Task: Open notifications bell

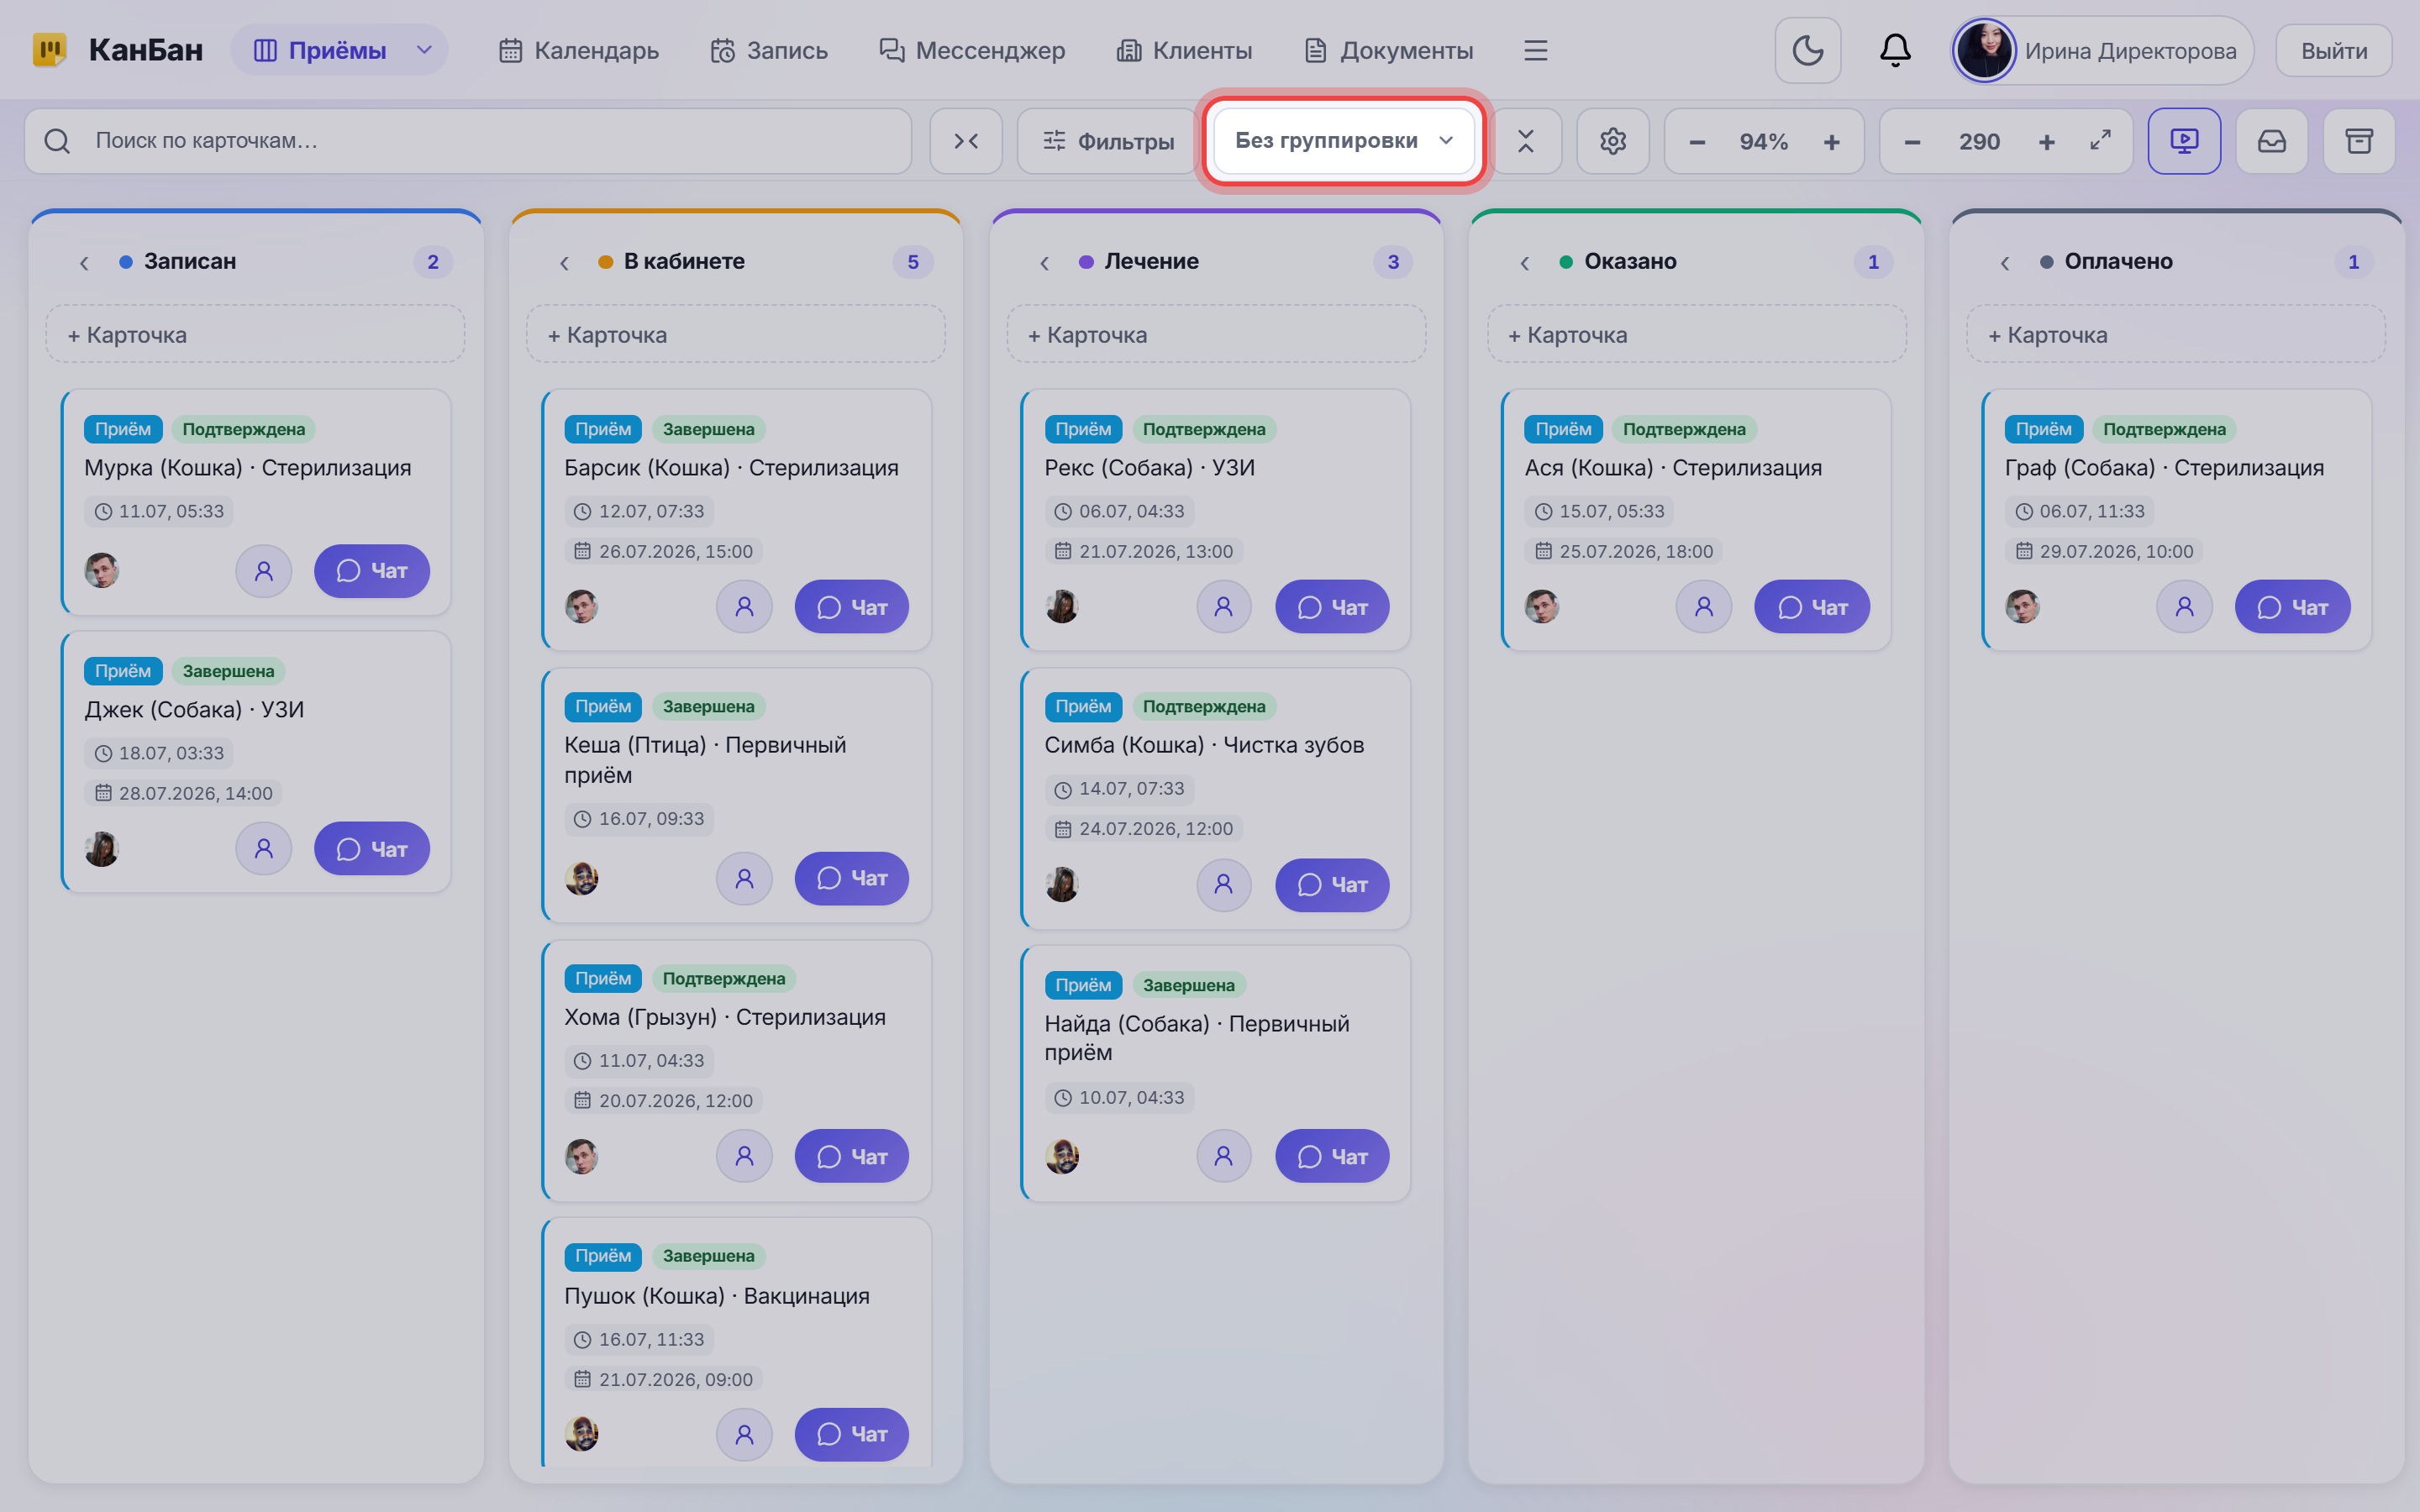Action: click(x=1895, y=50)
